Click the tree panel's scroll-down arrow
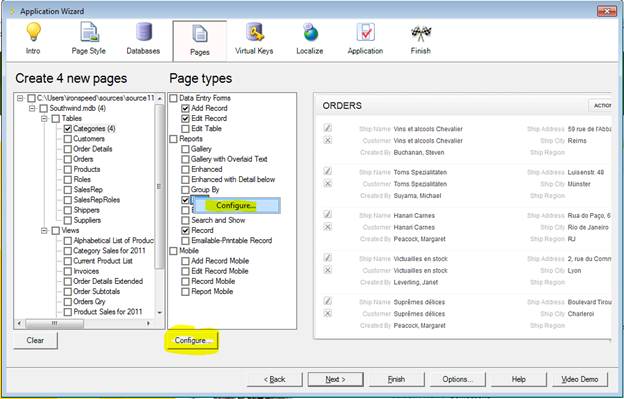624x399 pixels. (160, 313)
